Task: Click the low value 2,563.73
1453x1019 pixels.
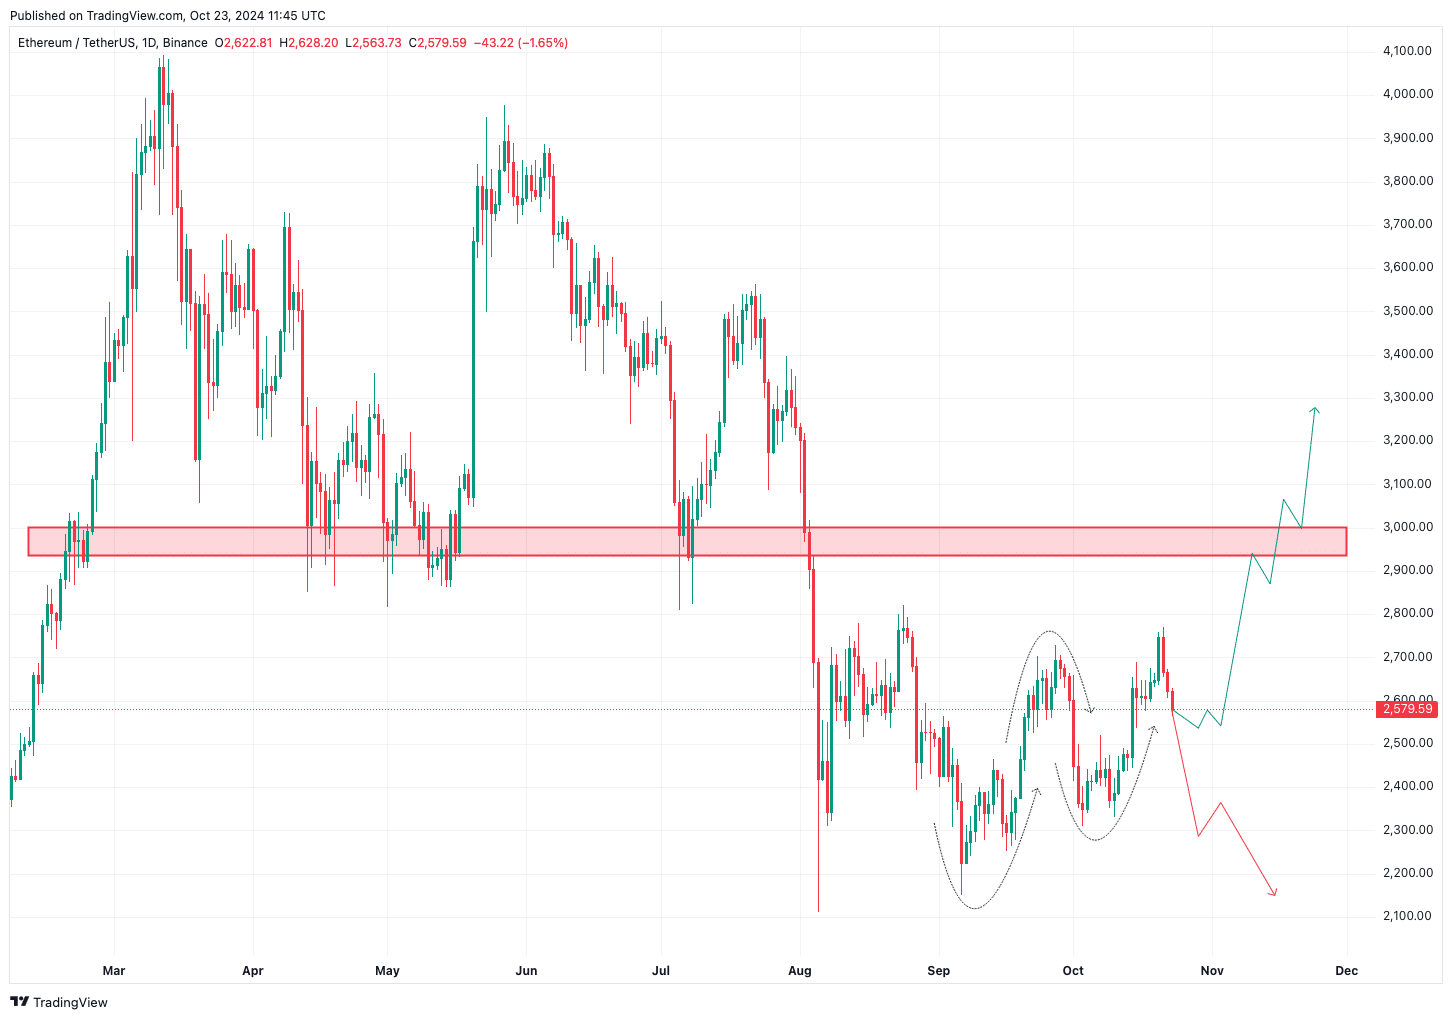Action: tap(377, 43)
